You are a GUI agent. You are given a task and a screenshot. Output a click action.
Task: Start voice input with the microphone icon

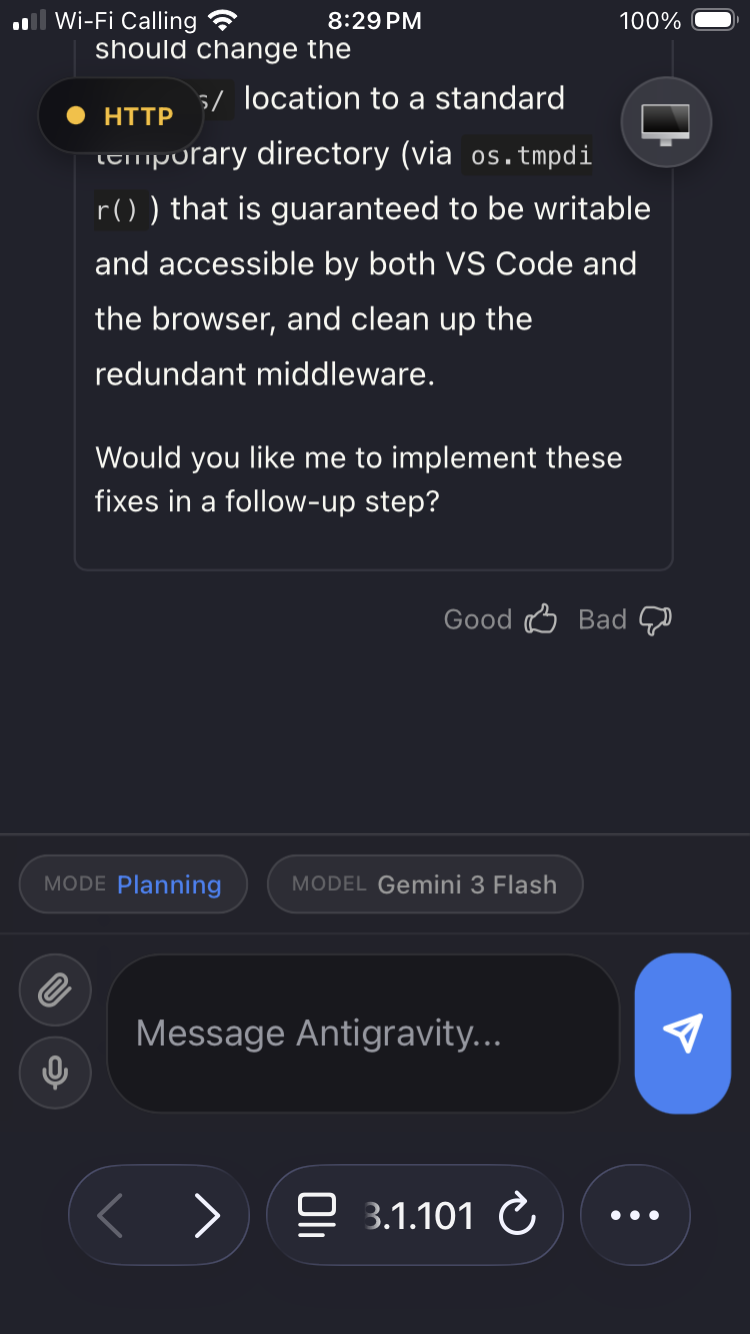coord(55,1072)
